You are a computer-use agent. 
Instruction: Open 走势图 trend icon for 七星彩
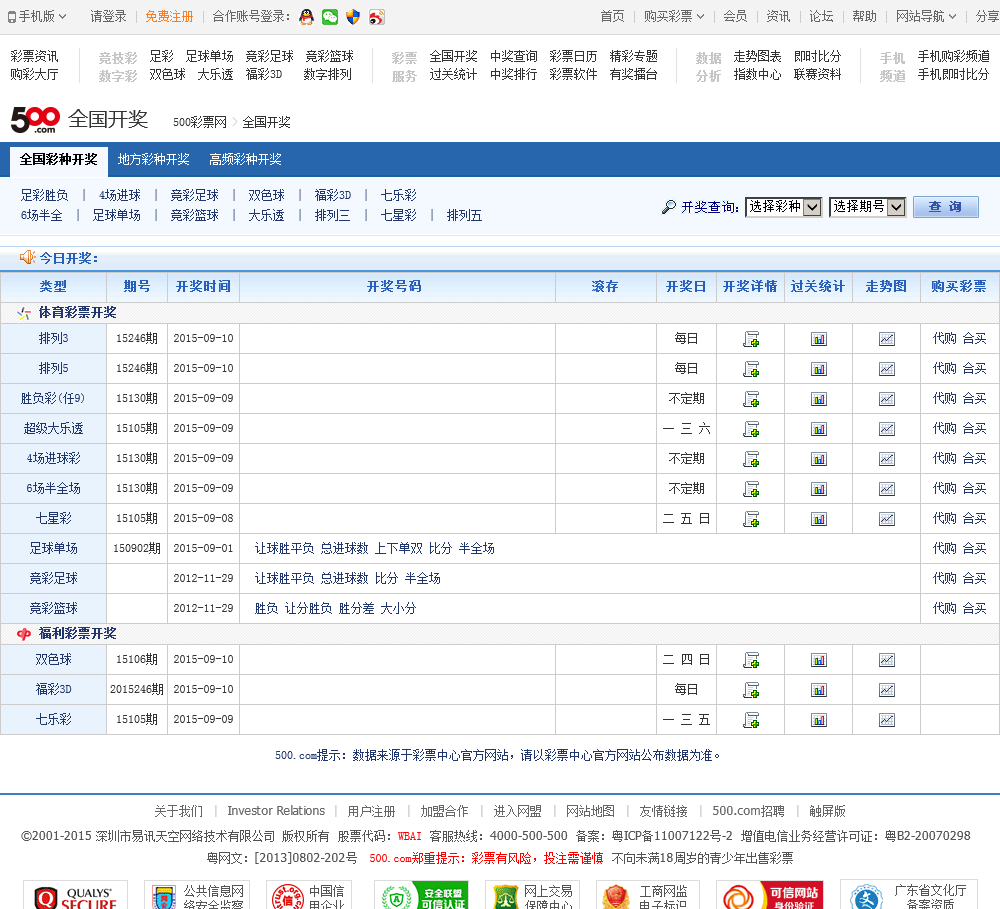[886, 519]
